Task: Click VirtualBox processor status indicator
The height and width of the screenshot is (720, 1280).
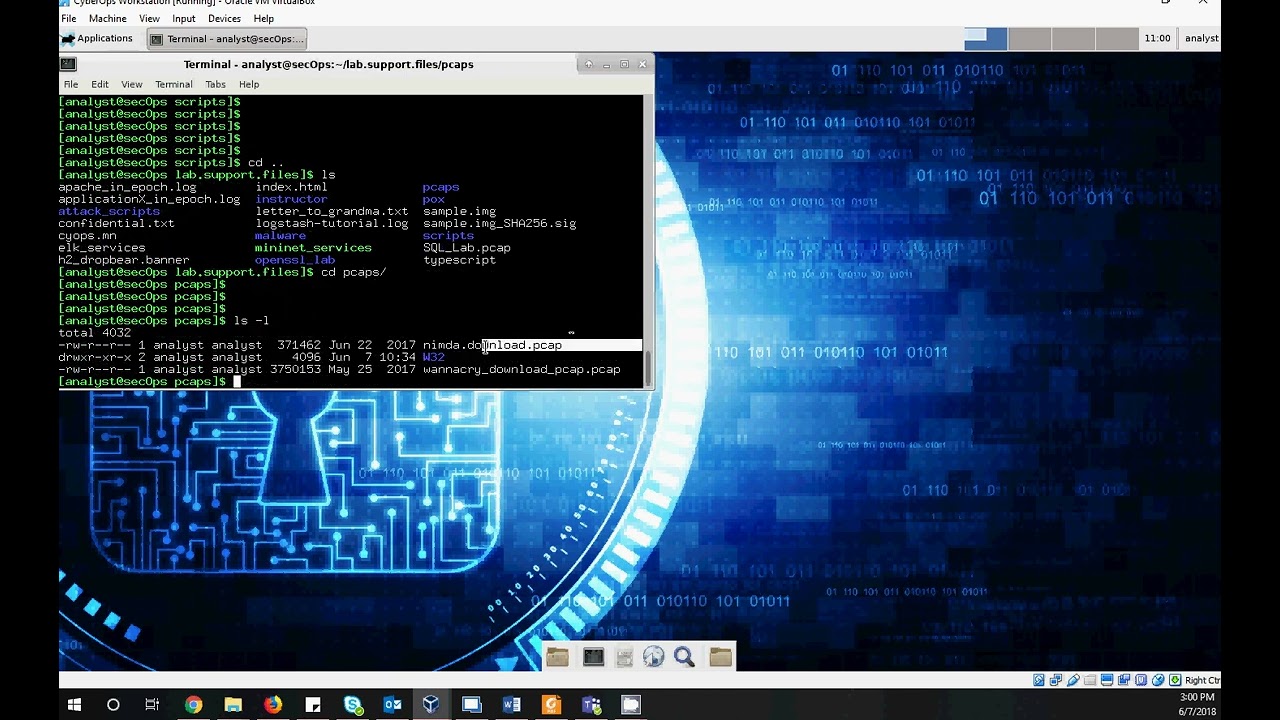Action: [1141, 680]
